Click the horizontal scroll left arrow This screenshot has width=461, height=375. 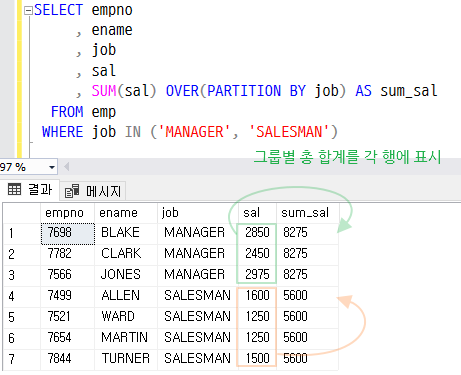coord(67,167)
